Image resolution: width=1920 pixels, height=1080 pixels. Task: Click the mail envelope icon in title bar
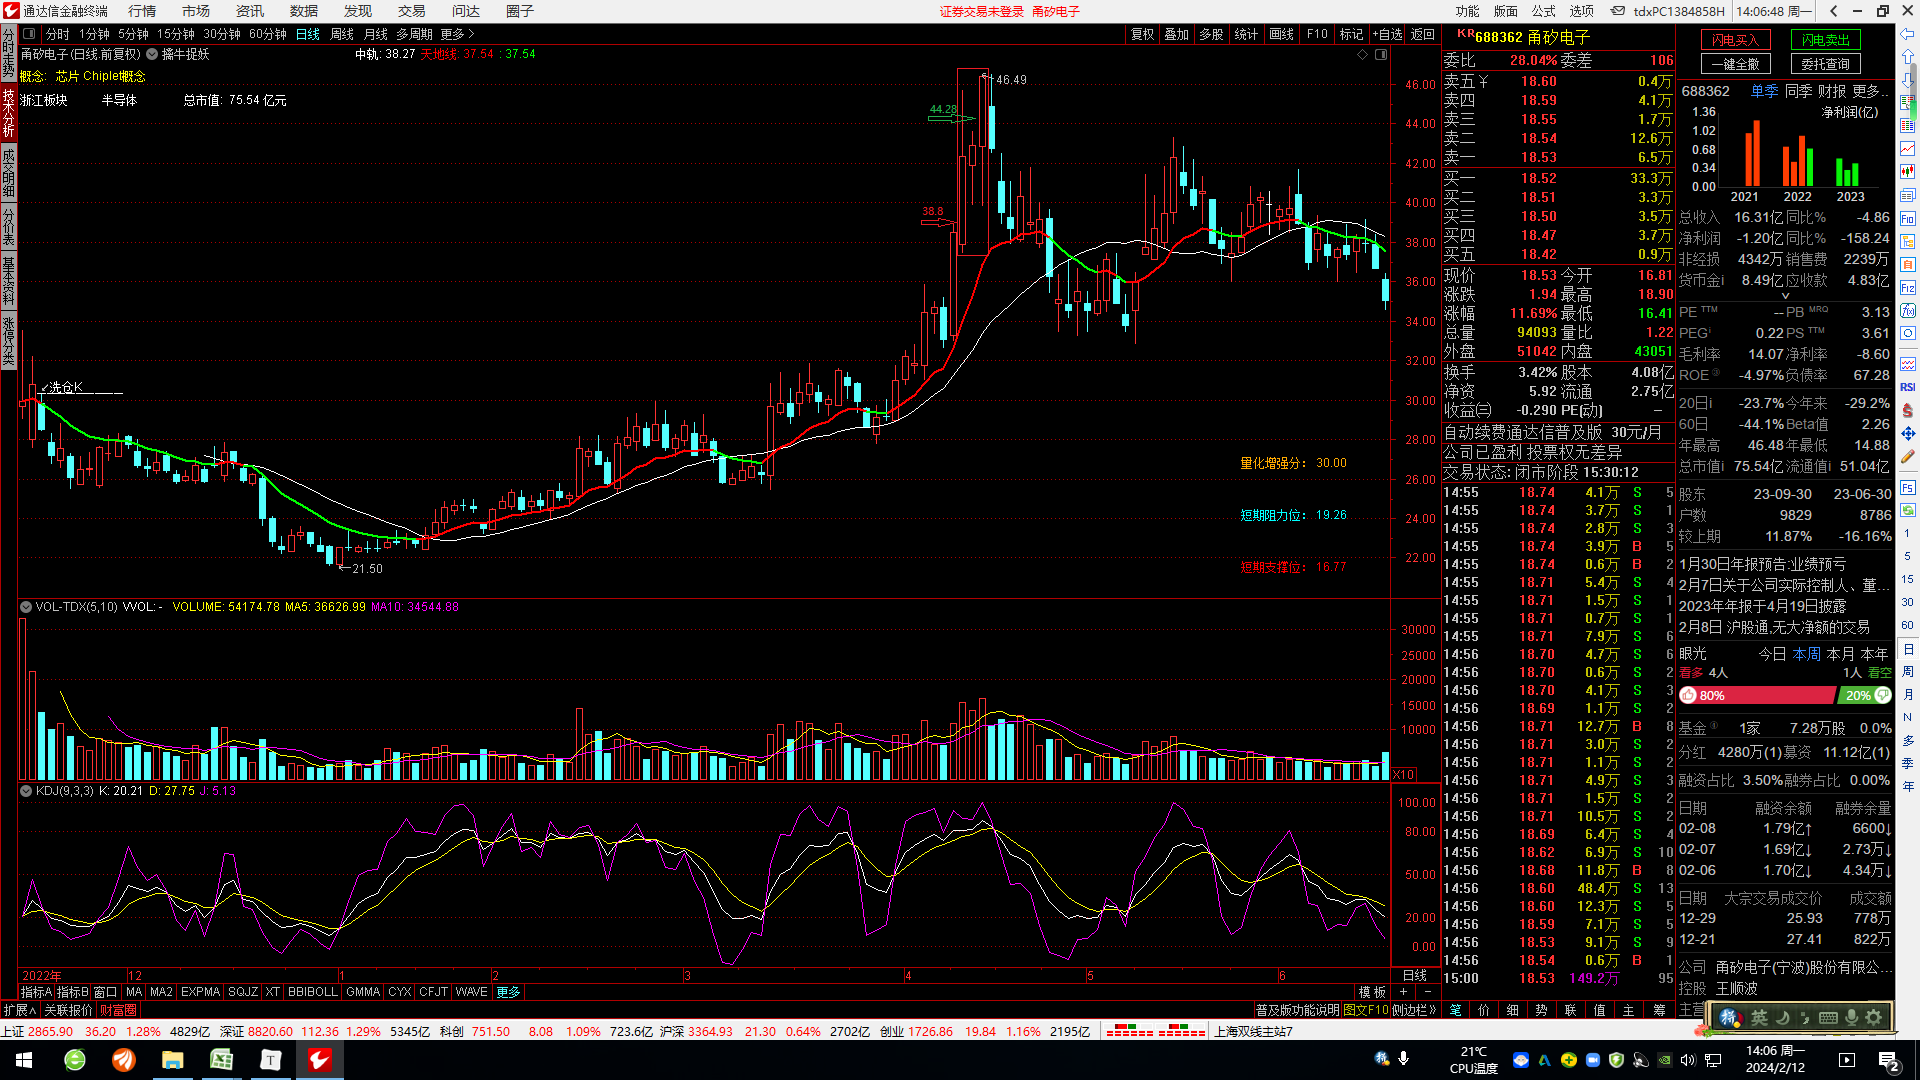(x=1617, y=11)
